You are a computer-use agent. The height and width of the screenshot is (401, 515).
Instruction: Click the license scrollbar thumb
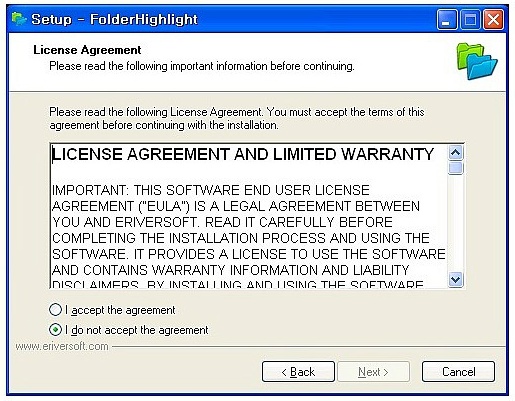coord(455,168)
